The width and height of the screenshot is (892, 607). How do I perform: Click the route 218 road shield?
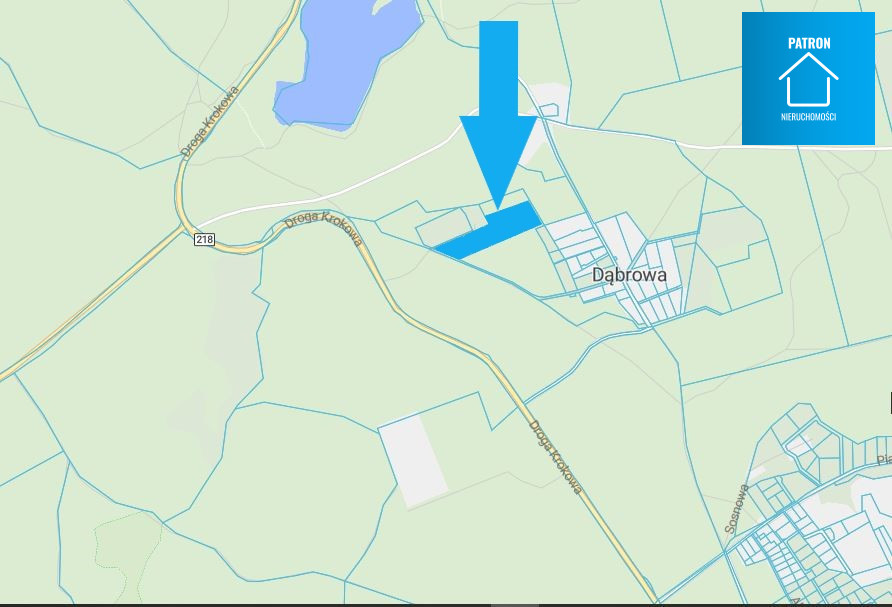coord(204,240)
